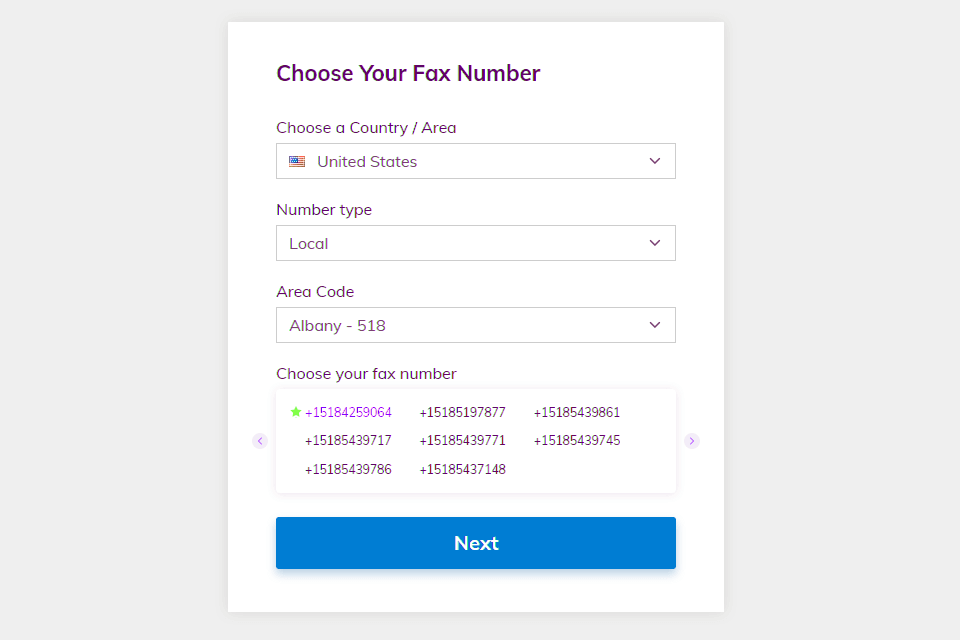Click the highlighted number +15184259064
This screenshot has width=960, height=640.
[x=349, y=411]
